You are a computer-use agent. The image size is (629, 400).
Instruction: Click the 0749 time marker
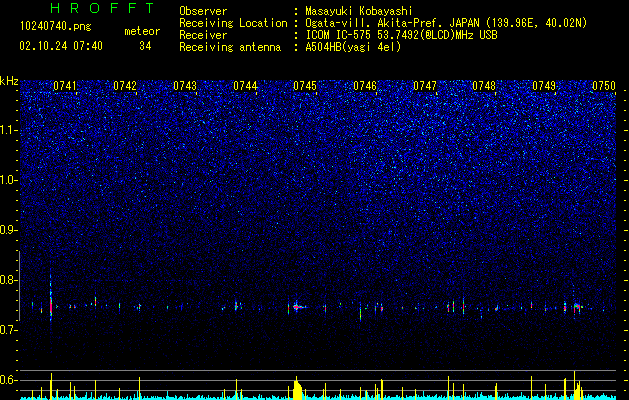click(x=544, y=86)
